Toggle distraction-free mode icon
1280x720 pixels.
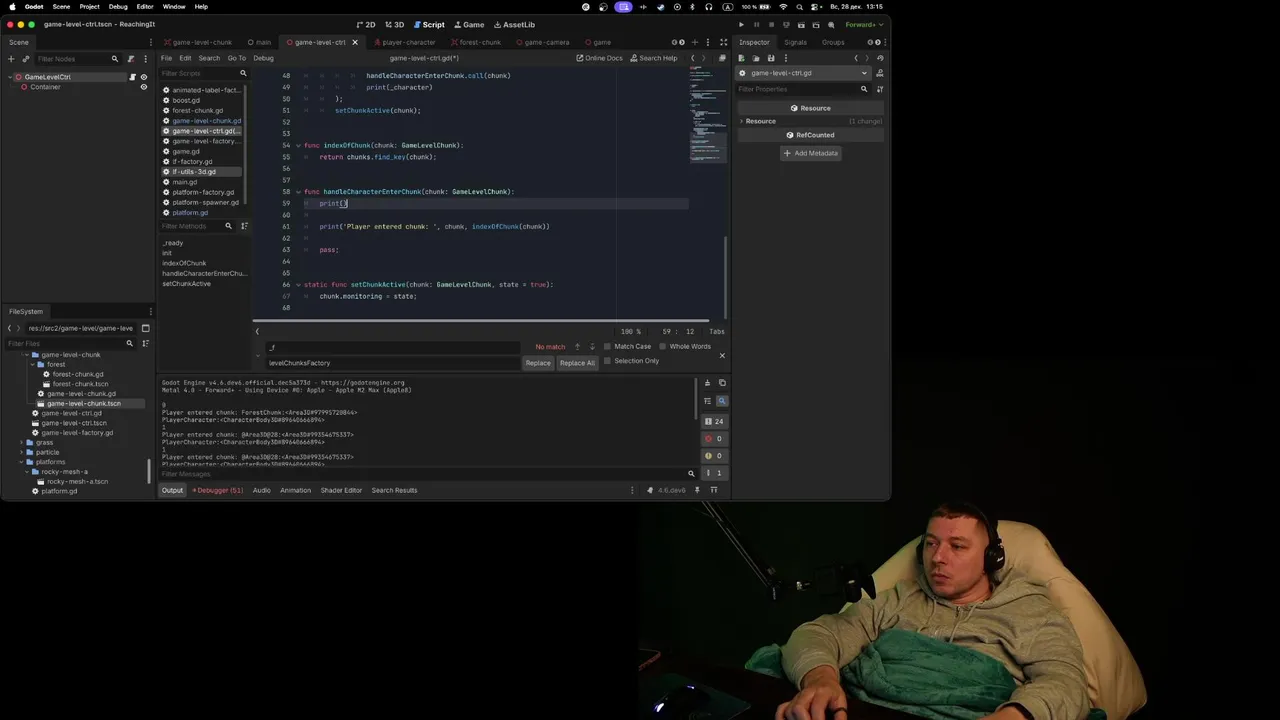(723, 42)
